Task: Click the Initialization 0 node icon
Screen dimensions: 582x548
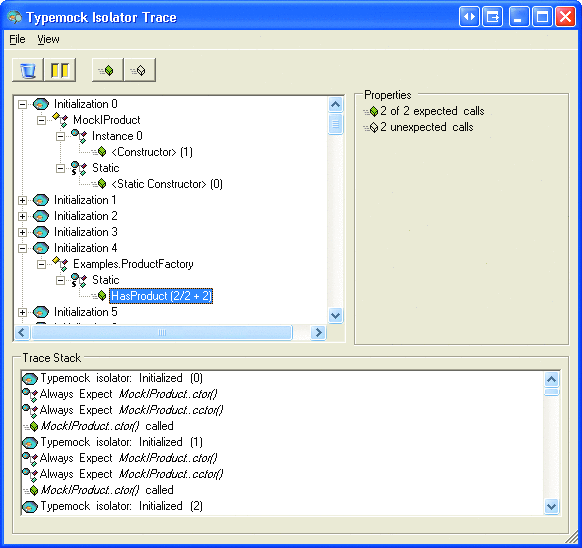Action: click(41, 104)
